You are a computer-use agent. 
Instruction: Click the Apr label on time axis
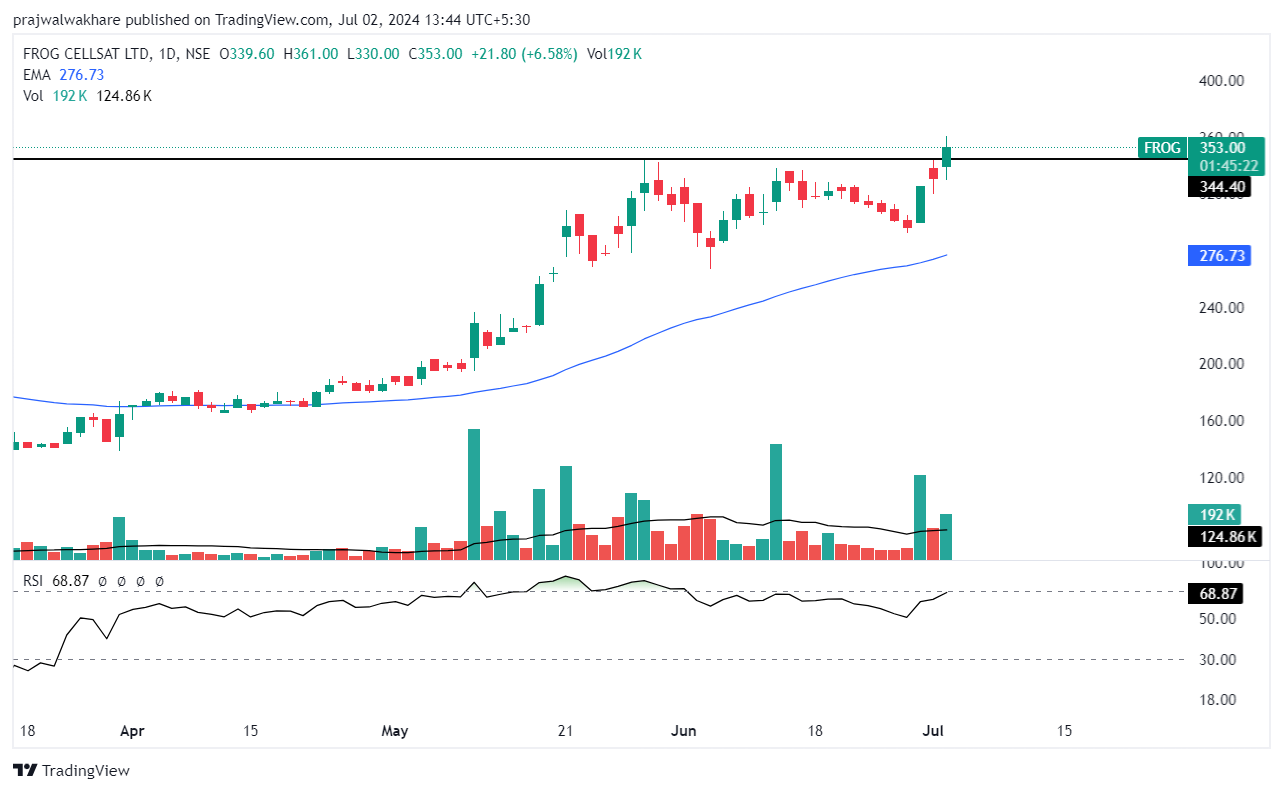(132, 731)
